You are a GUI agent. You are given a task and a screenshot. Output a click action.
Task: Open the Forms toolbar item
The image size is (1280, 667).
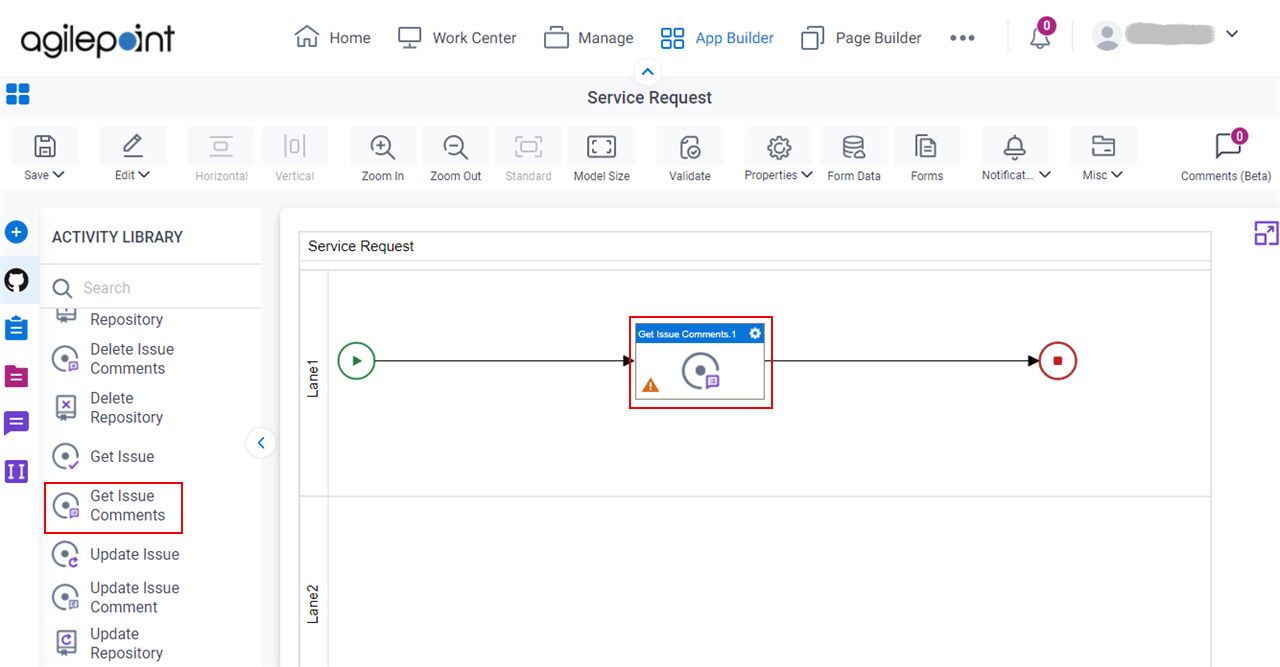coord(927,156)
